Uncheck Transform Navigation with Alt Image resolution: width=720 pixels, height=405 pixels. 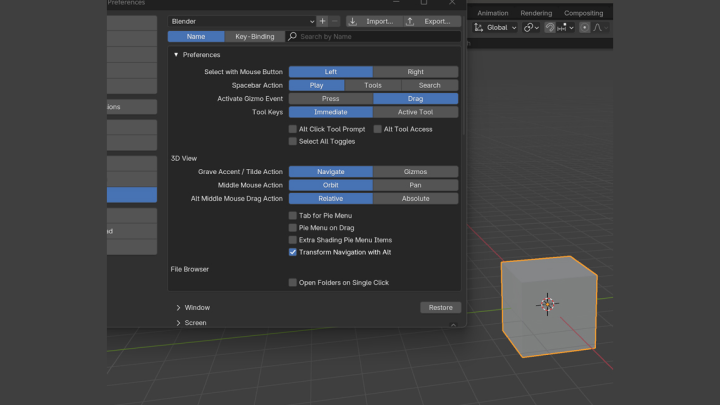coord(293,252)
